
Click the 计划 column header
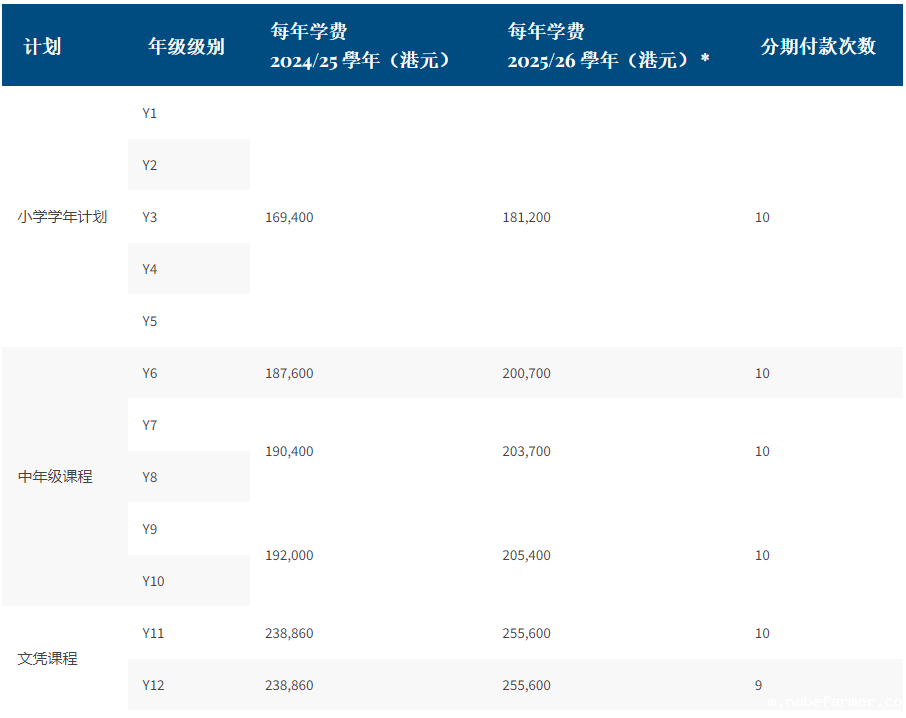[x=42, y=47]
